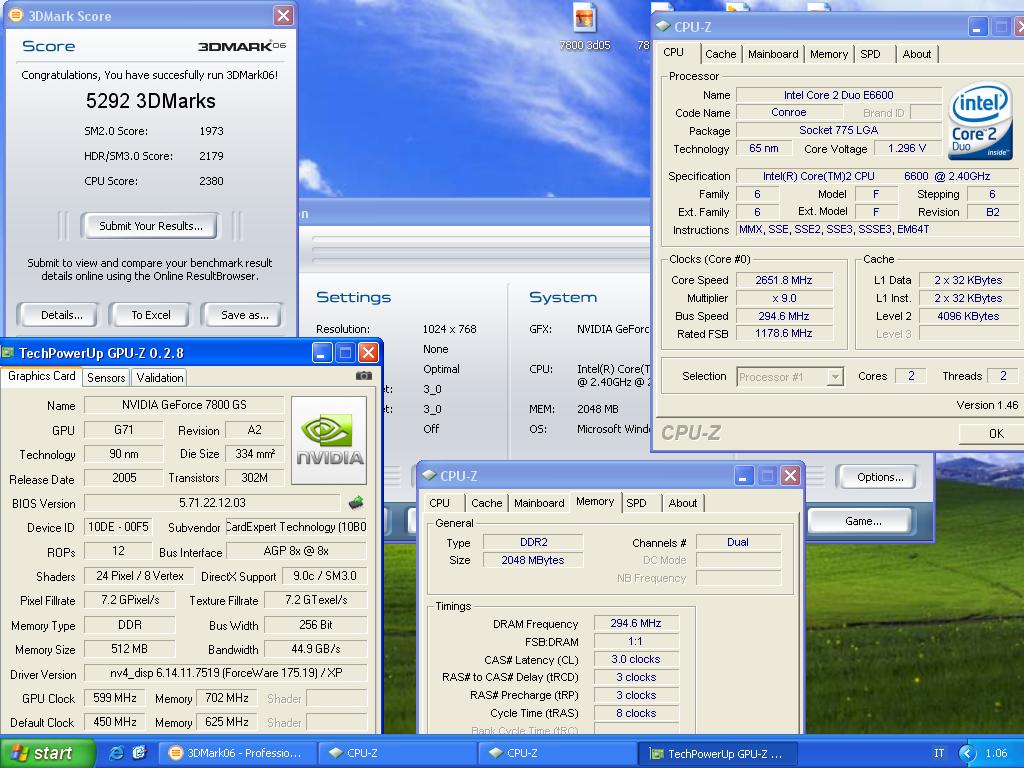1024x768 pixels.
Task: Open the Start menu
Action: pyautogui.click(x=47, y=753)
